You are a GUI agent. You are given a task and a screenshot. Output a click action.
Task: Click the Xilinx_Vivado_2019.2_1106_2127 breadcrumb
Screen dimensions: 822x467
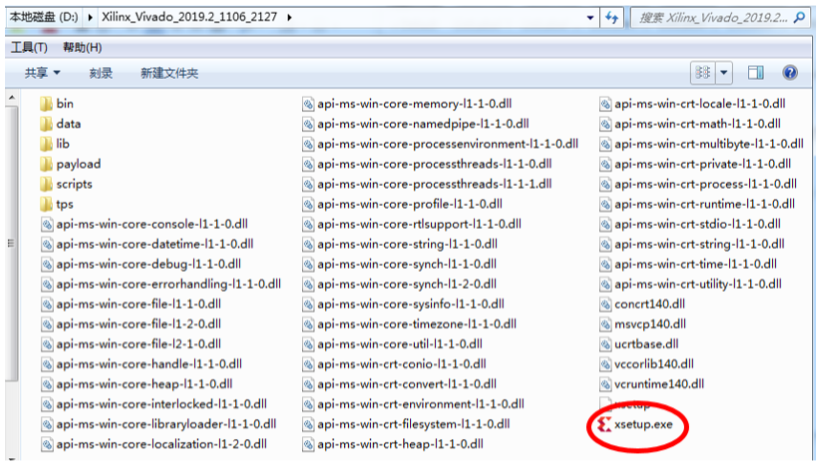pos(189,17)
